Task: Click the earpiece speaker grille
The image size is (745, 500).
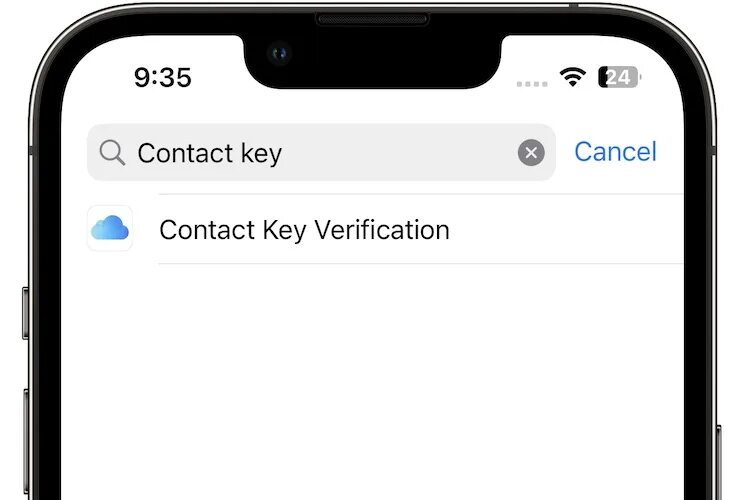Action: (x=372, y=19)
